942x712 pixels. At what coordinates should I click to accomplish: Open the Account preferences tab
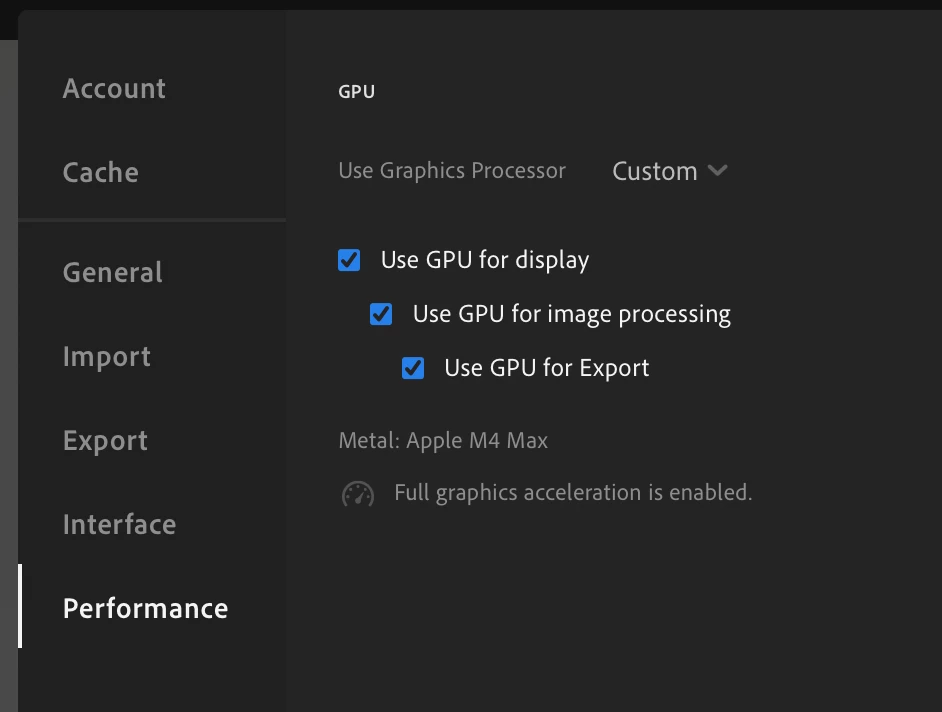point(114,88)
